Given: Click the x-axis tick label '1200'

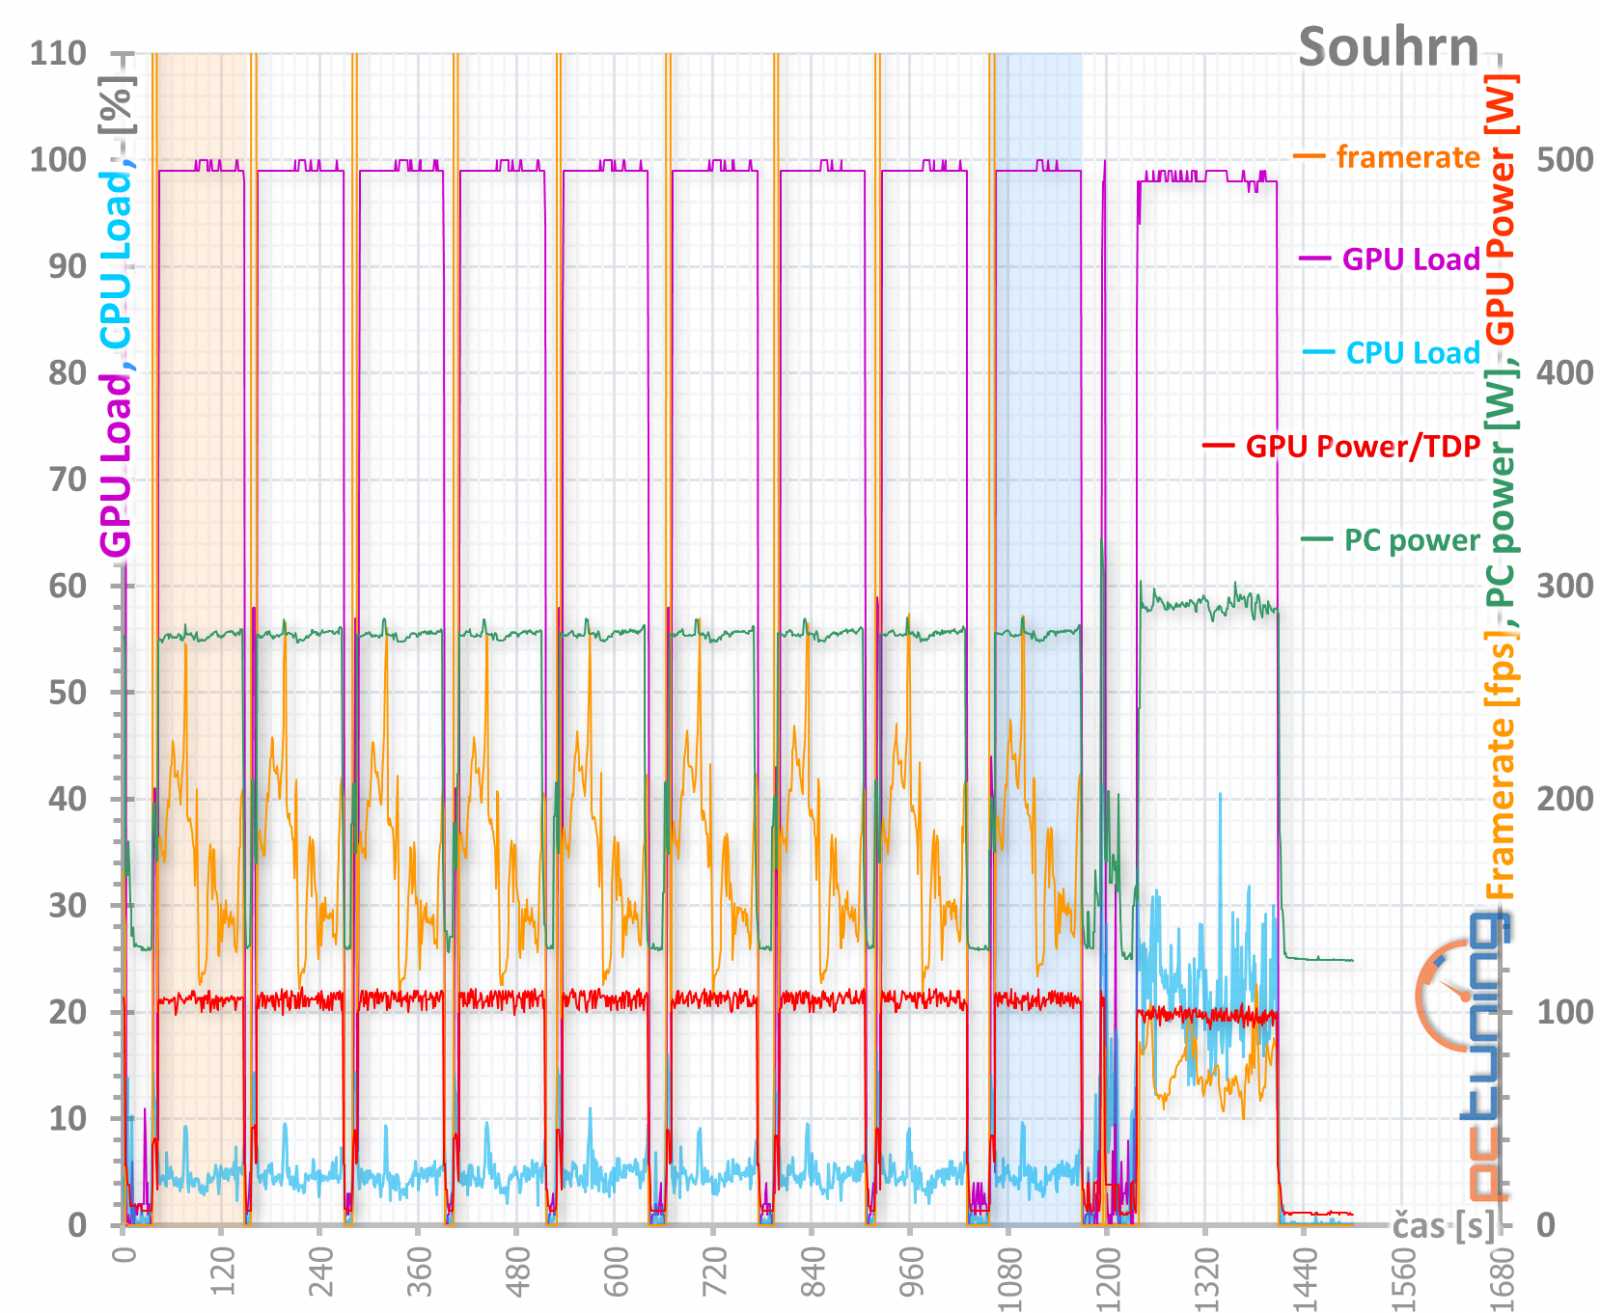Looking at the screenshot, I should pyautogui.click(x=1106, y=1278).
